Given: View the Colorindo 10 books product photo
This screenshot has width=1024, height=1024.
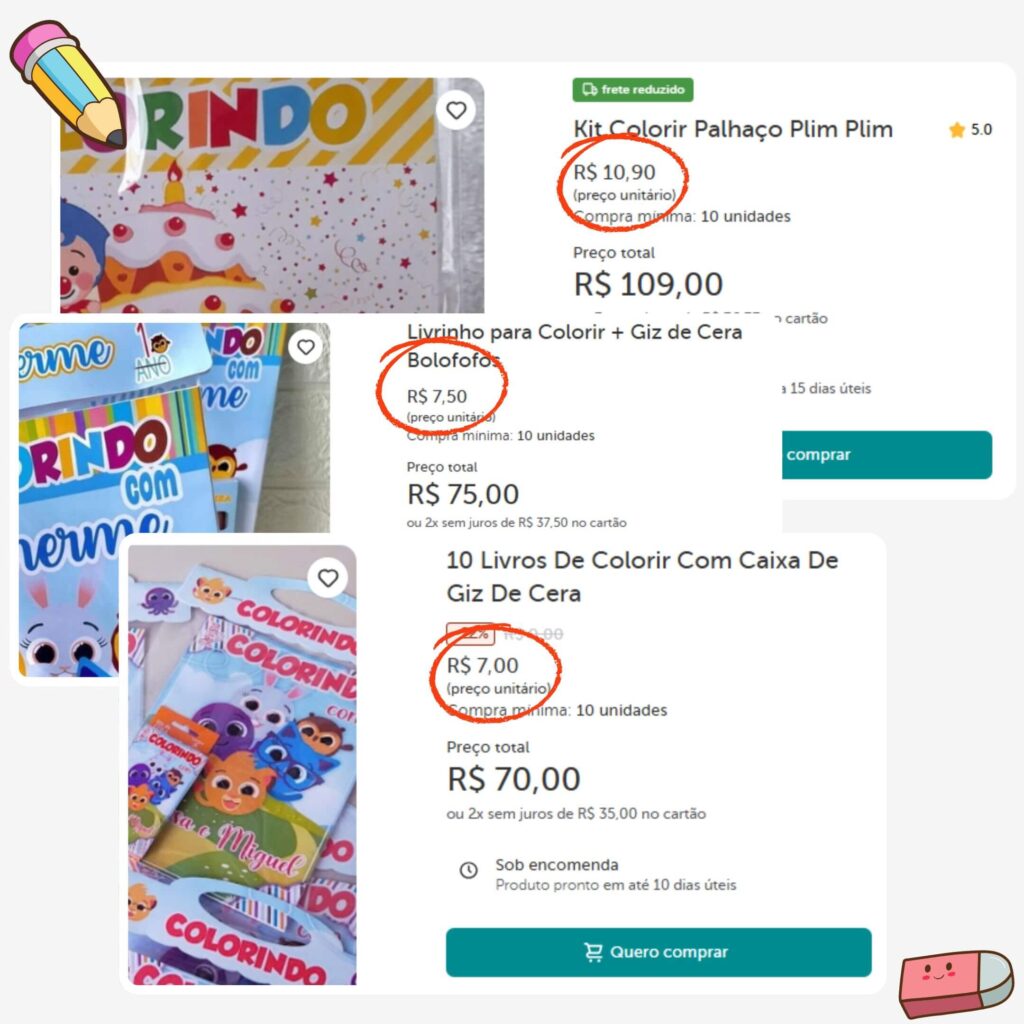Looking at the screenshot, I should click(242, 780).
